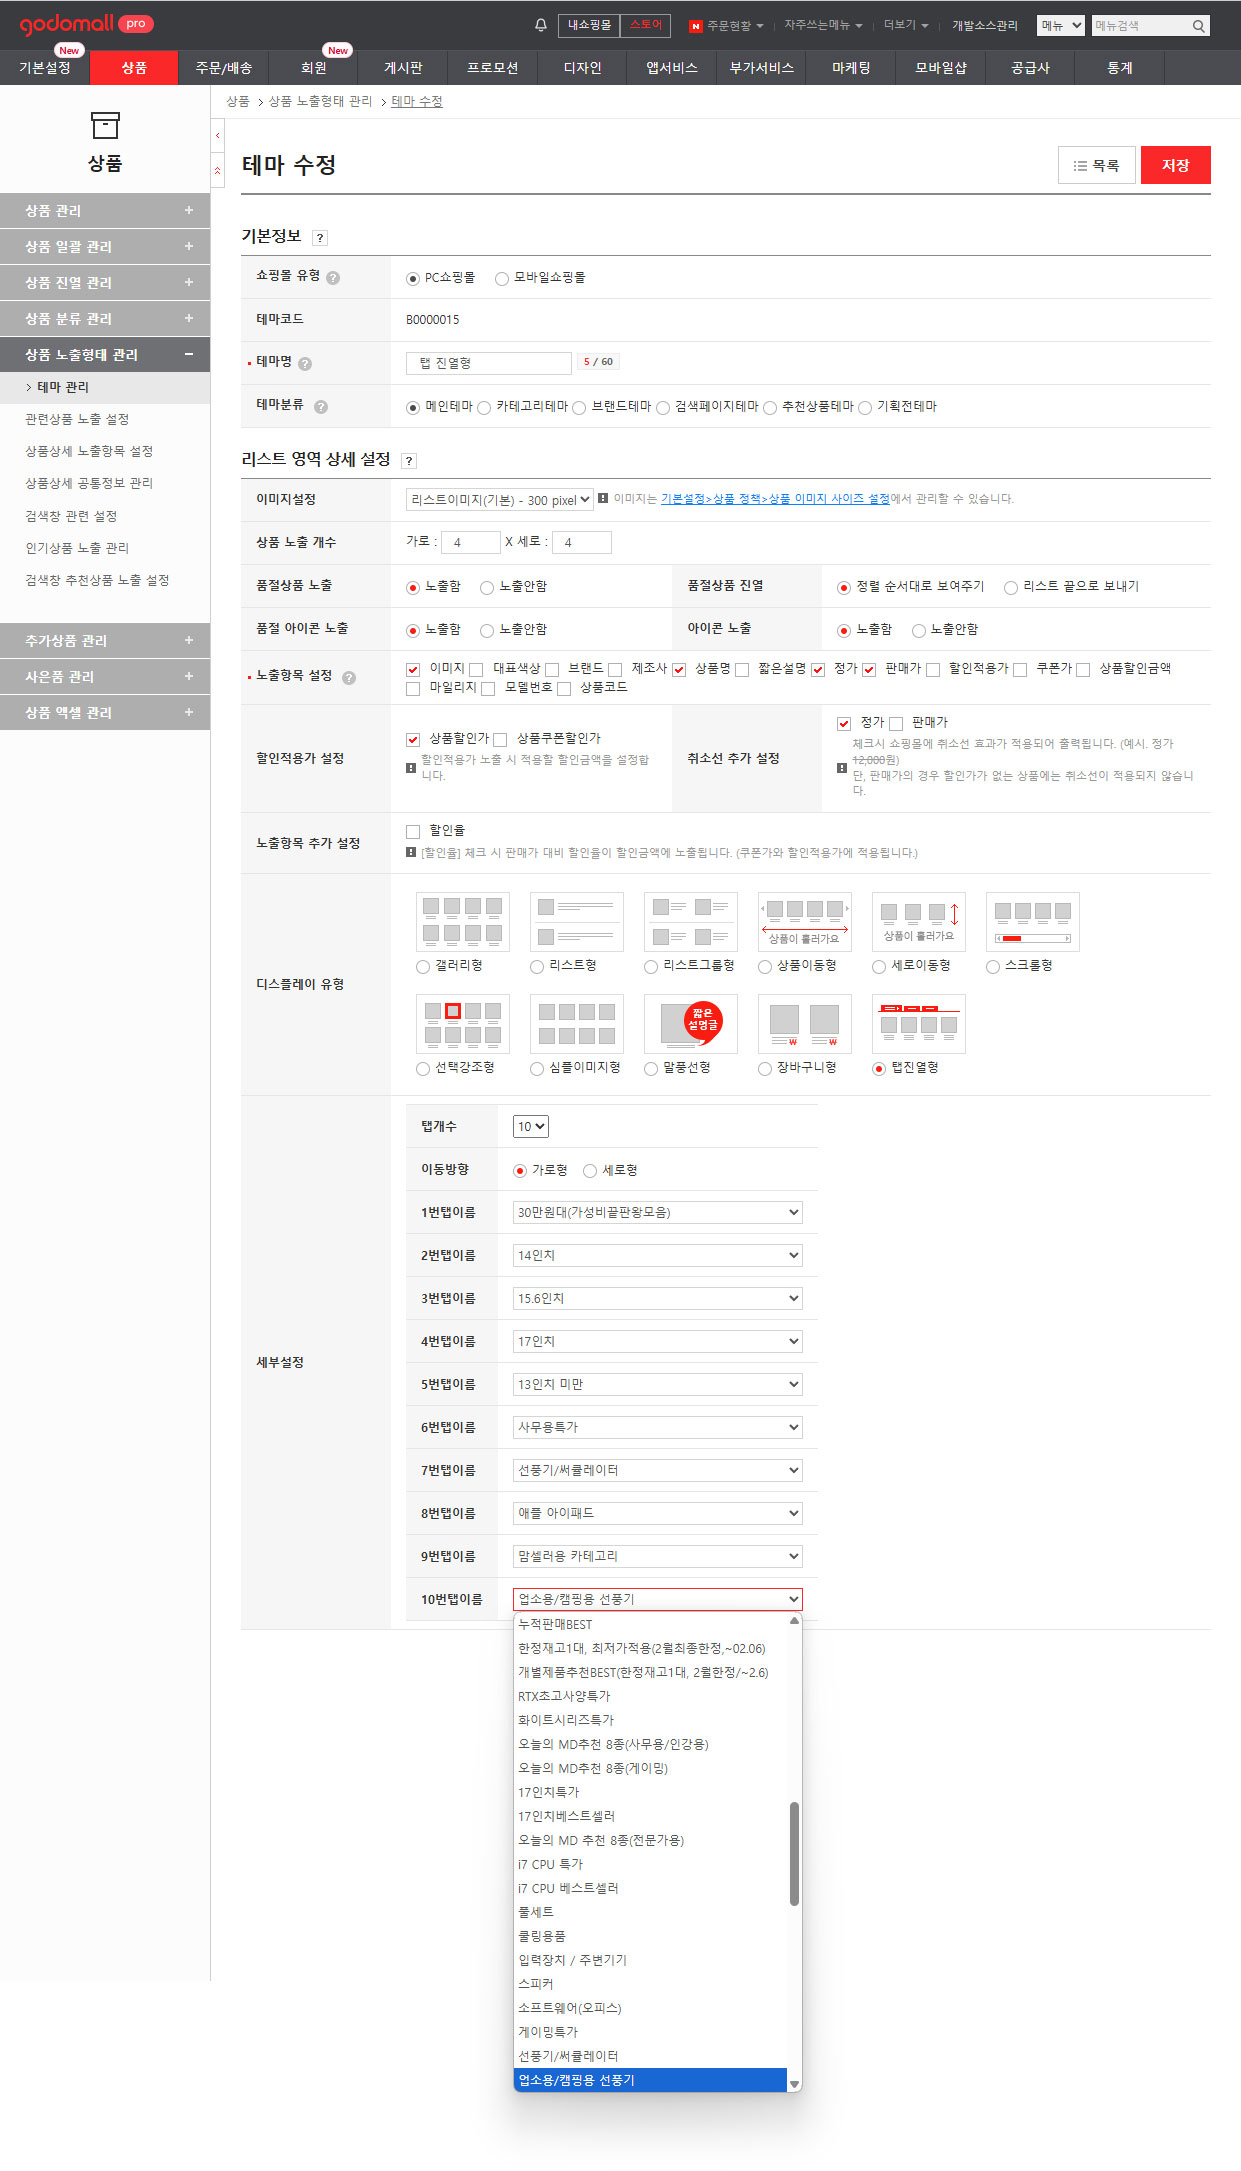Click the 심플이미지형 layout thumbnail

tap(577, 1023)
